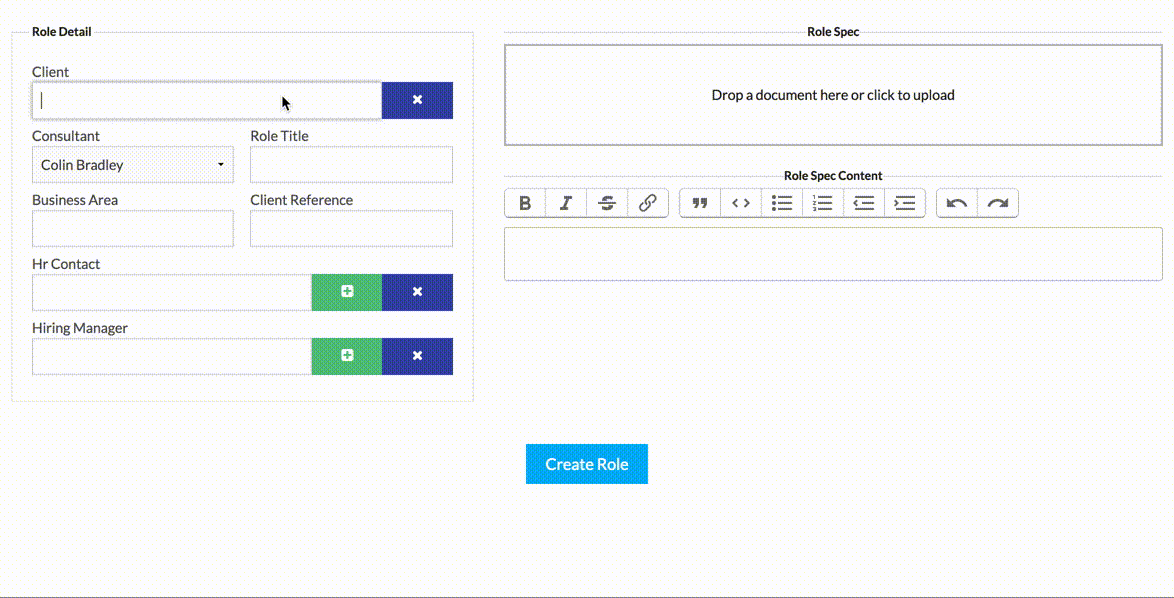Viewport: 1174px width, 598px height.
Task: Insert a blockquote with quote icon
Action: (700, 203)
